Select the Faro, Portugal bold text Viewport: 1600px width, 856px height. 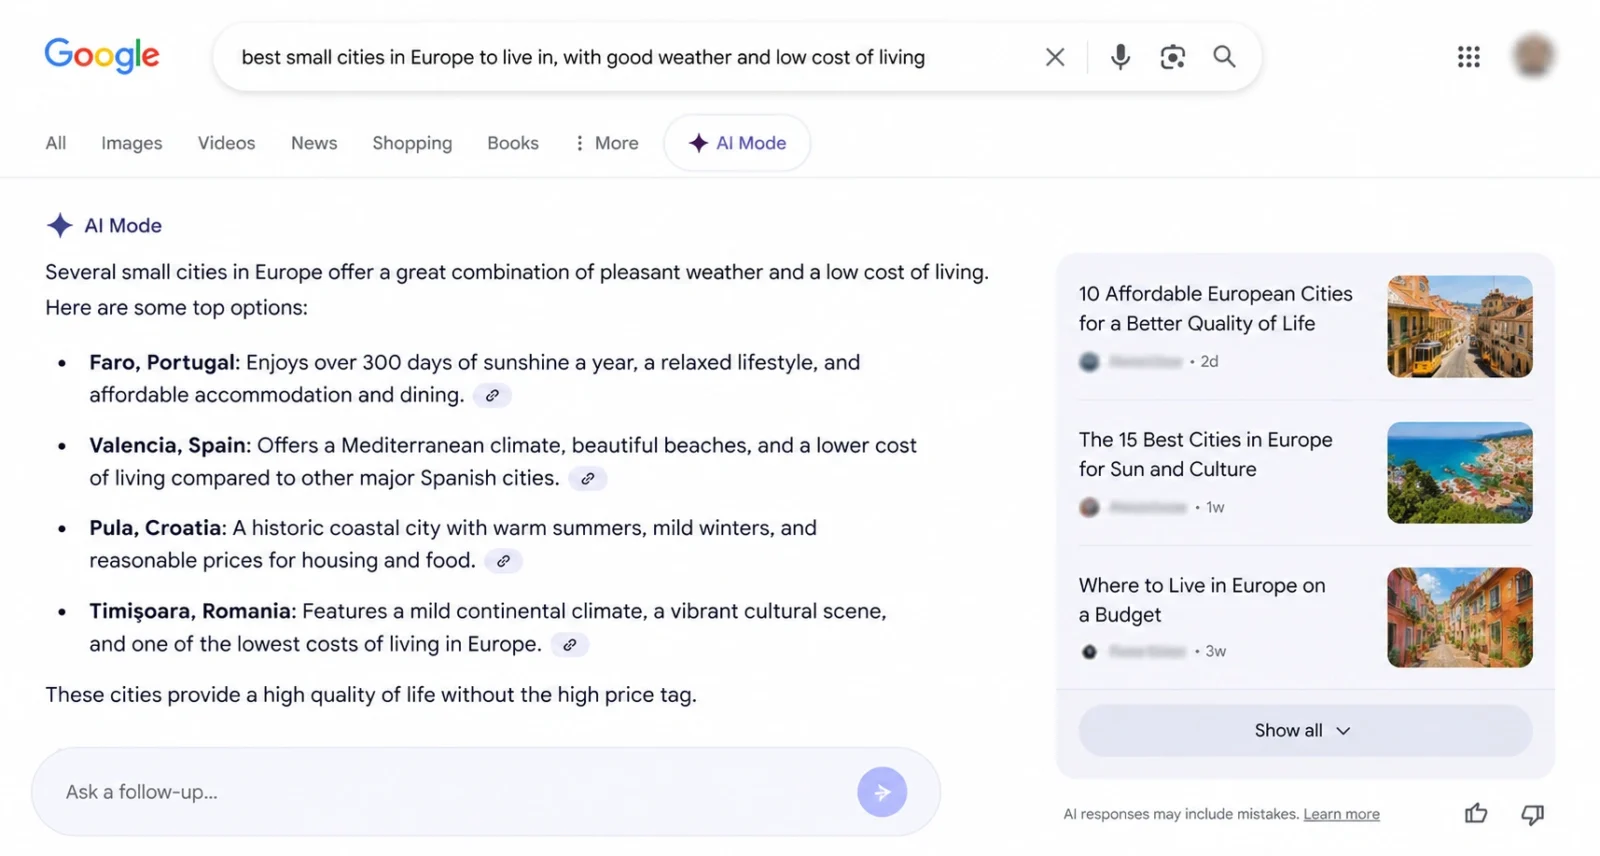[x=162, y=362]
